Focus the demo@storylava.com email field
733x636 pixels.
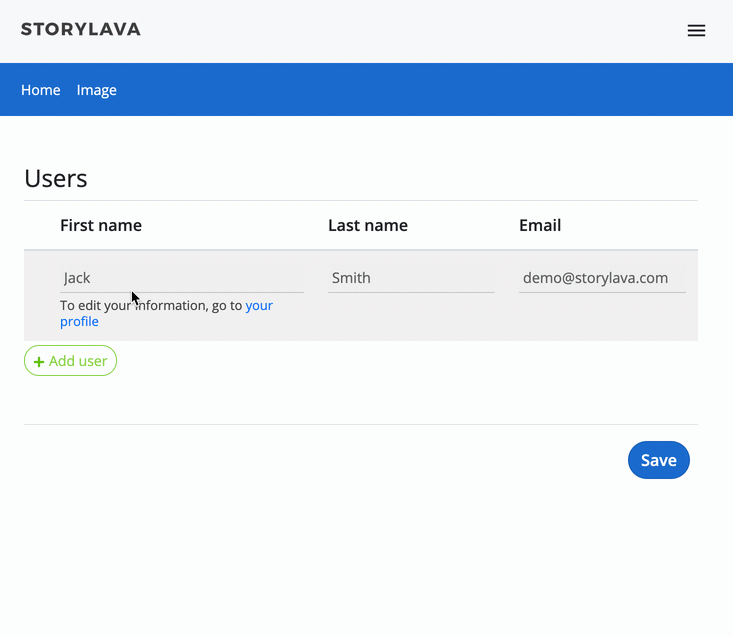pos(602,278)
